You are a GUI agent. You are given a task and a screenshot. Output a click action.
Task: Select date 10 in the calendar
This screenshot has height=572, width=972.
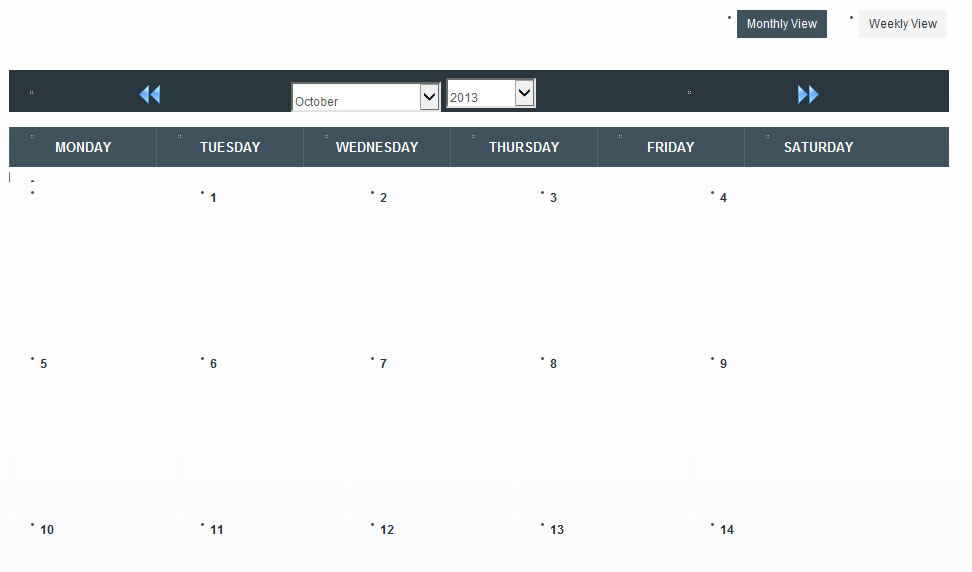point(47,530)
